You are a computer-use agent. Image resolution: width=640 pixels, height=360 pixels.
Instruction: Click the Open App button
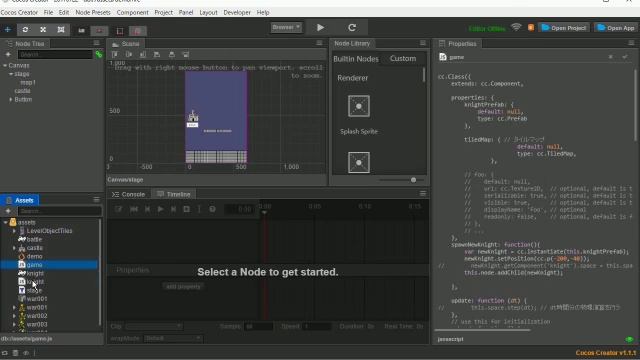pos(615,28)
